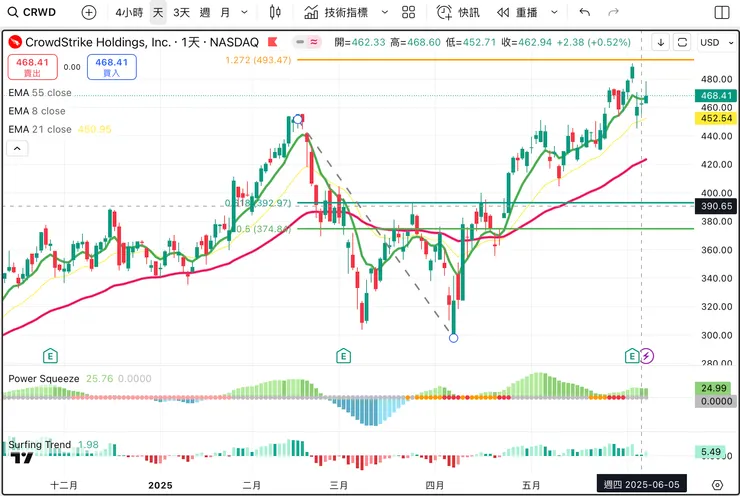Switch to the 3天 timeframe
Viewport: 740px width, 496px height.
tap(181, 12)
